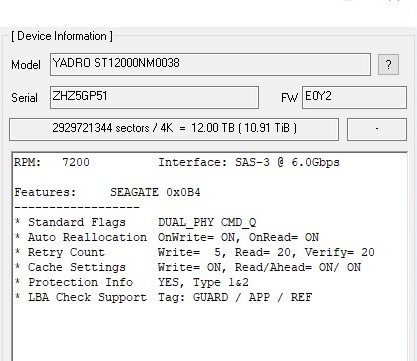
Task: Click the FW label text
Action: tap(289, 98)
